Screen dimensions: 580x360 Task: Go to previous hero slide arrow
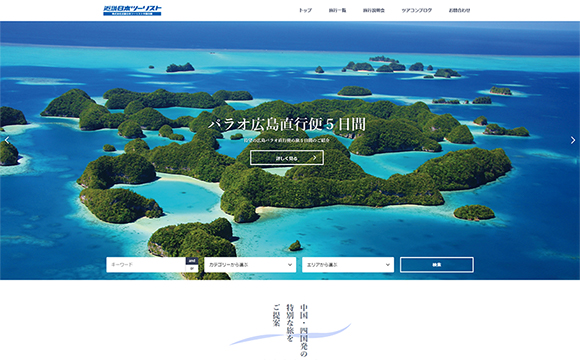point(7,140)
